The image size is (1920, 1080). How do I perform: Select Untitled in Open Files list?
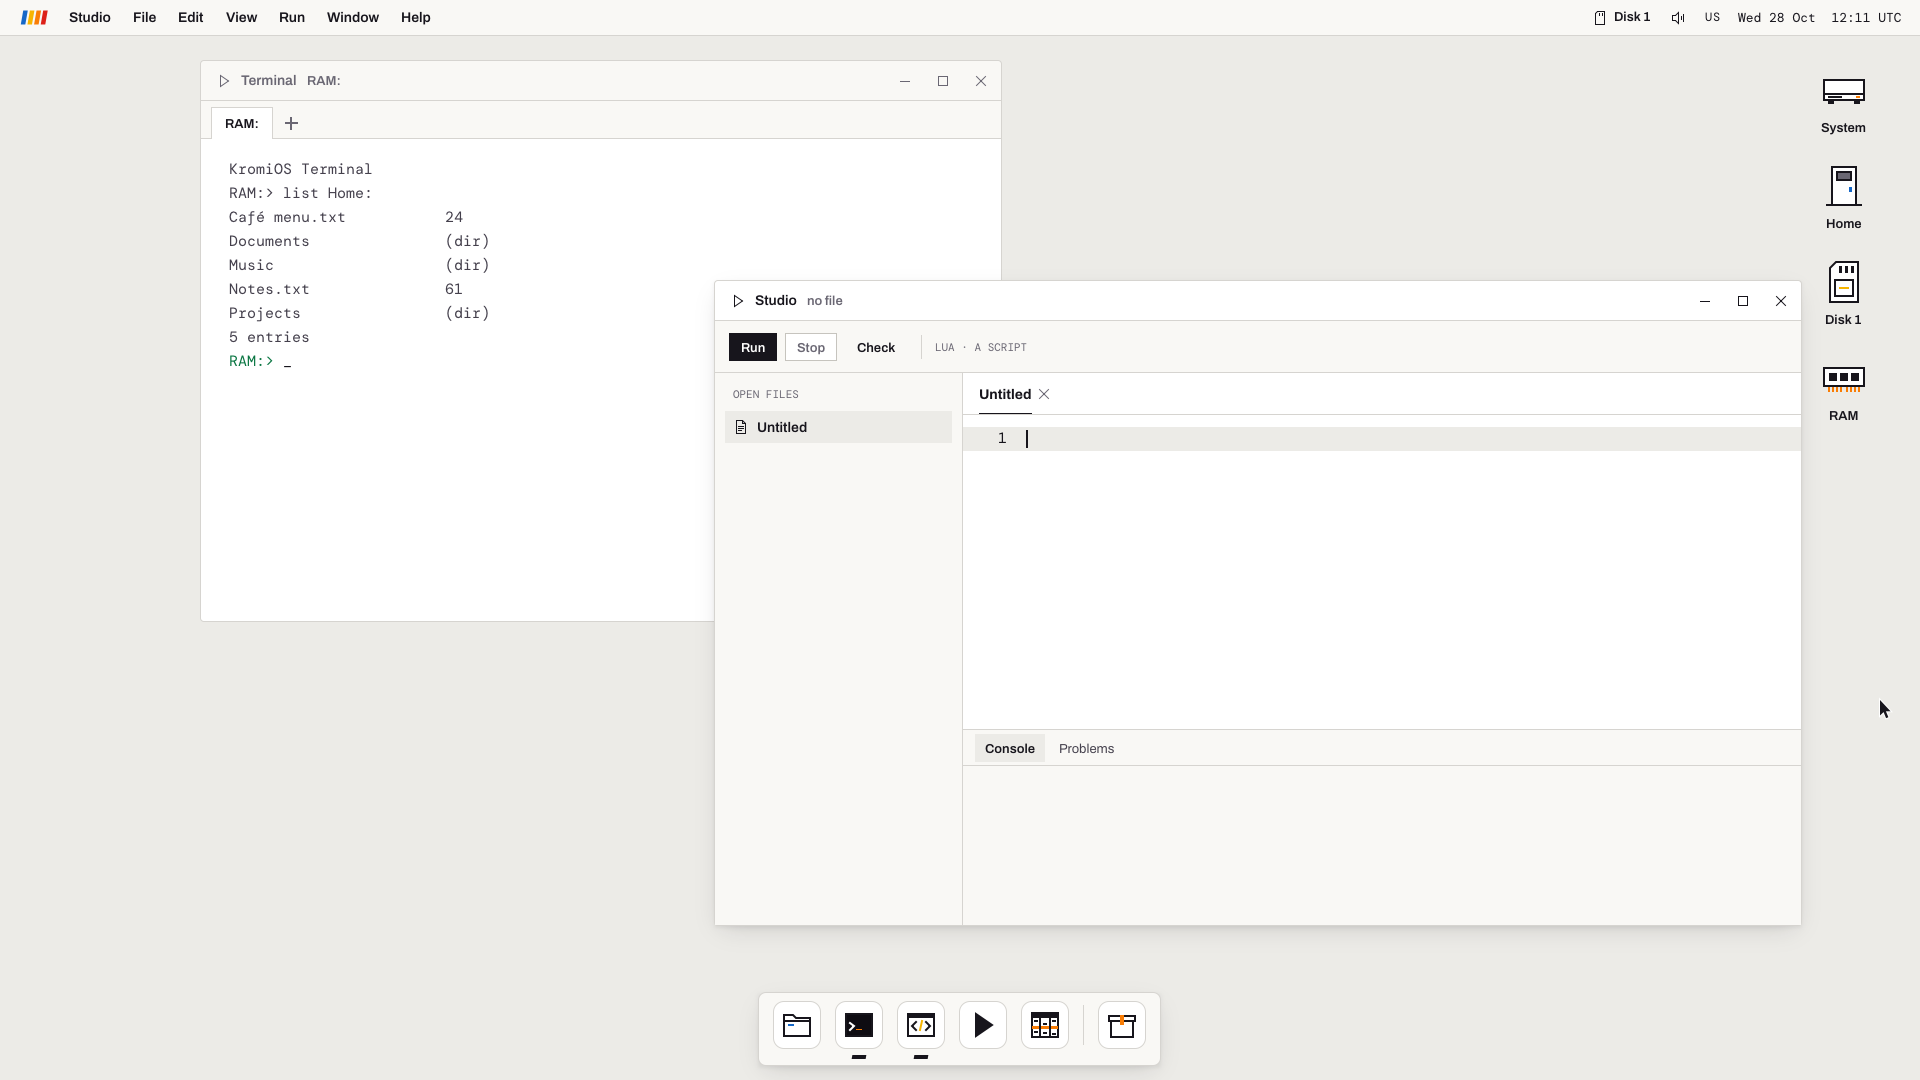(838, 427)
